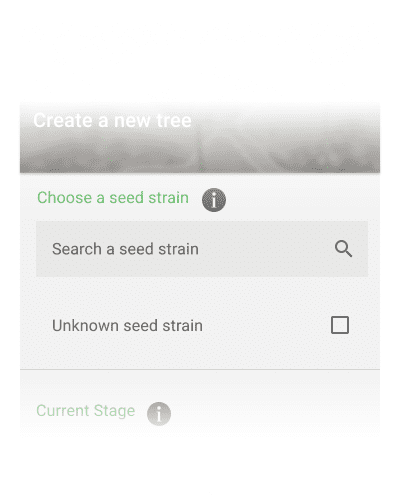Image resolution: width=400 pixels, height=501 pixels.
Task: Show seed strain help via the info icon
Action: [x=214, y=200]
